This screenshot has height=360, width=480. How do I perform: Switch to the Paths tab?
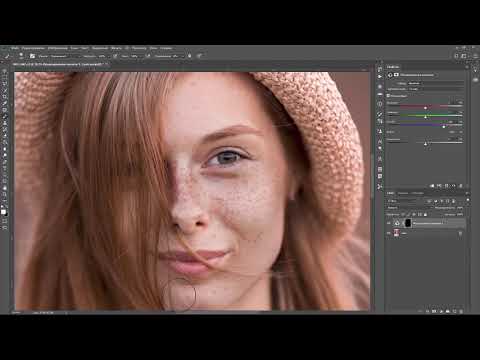(x=417, y=193)
